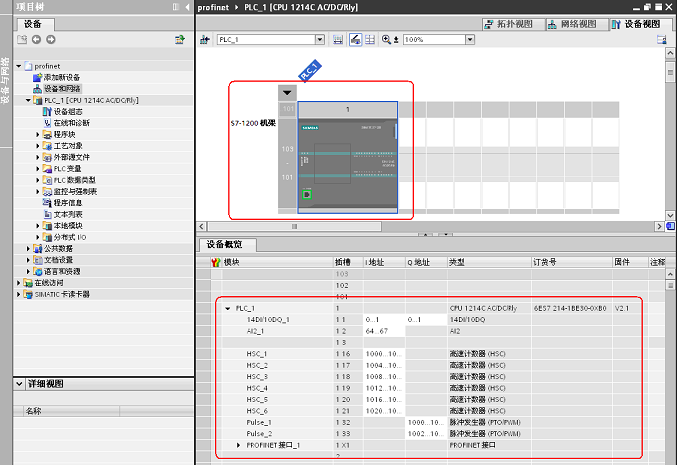Click the 在线和诊断 icon in tree

pos(47,123)
